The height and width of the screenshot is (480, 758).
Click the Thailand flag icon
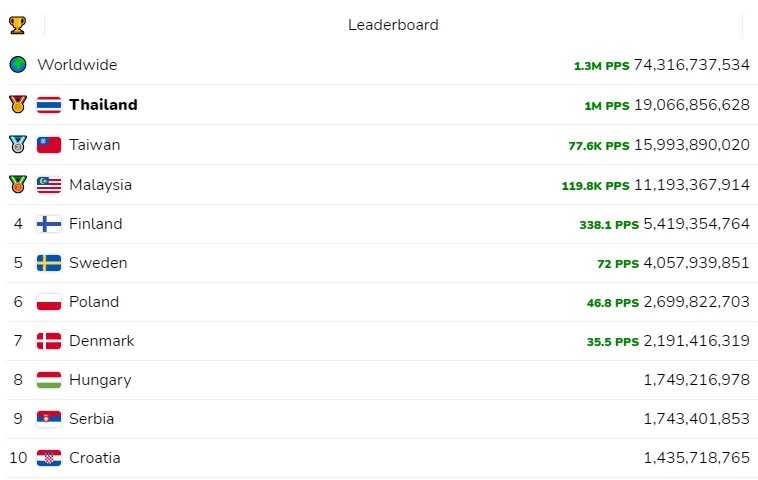pos(49,105)
